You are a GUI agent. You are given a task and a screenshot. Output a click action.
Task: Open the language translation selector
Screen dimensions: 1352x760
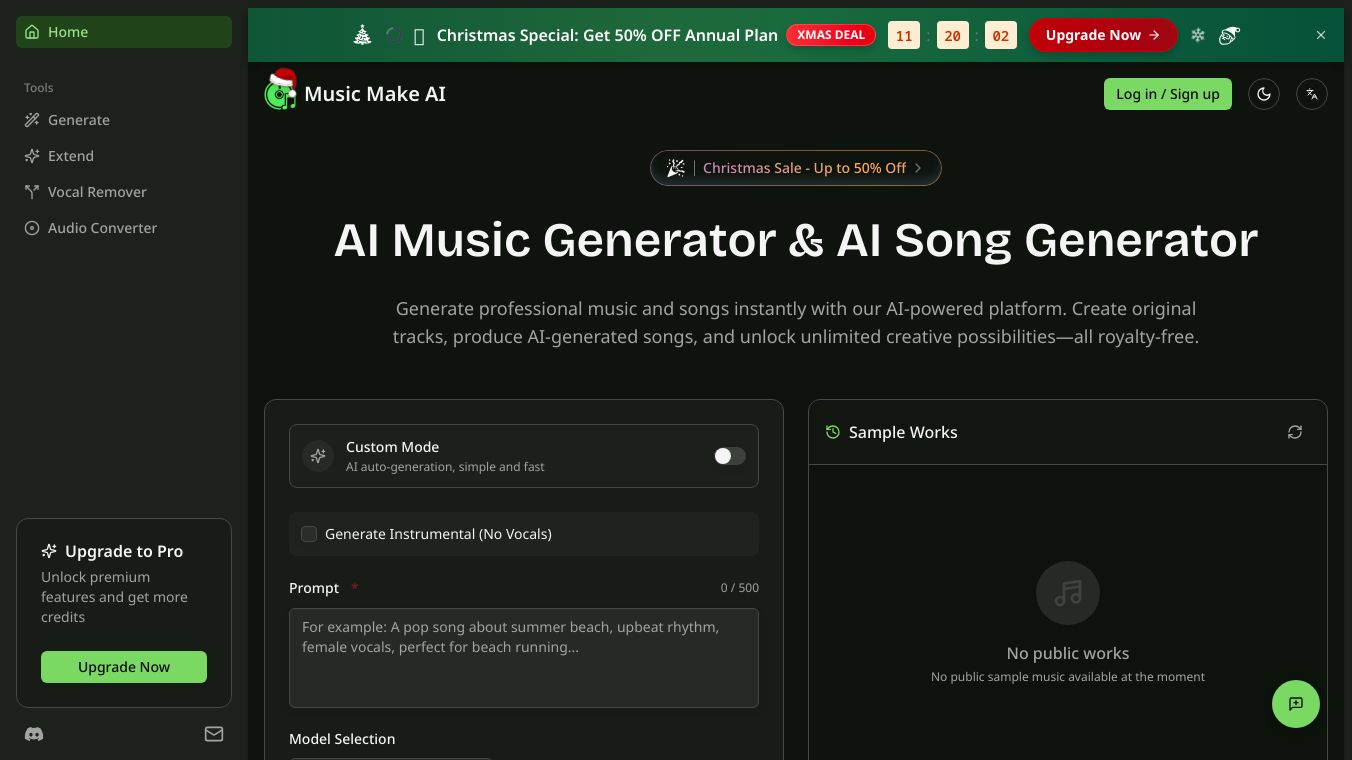coord(1312,94)
